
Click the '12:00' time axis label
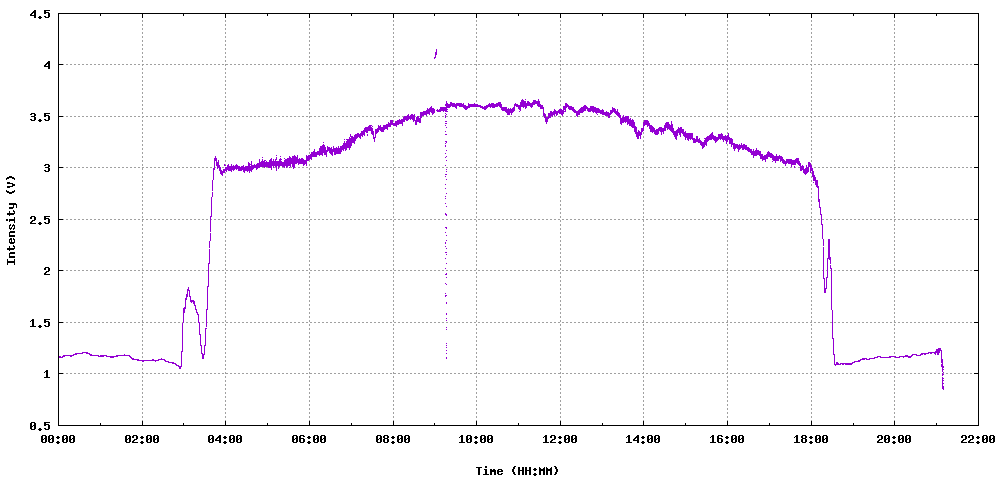pyautogui.click(x=560, y=440)
